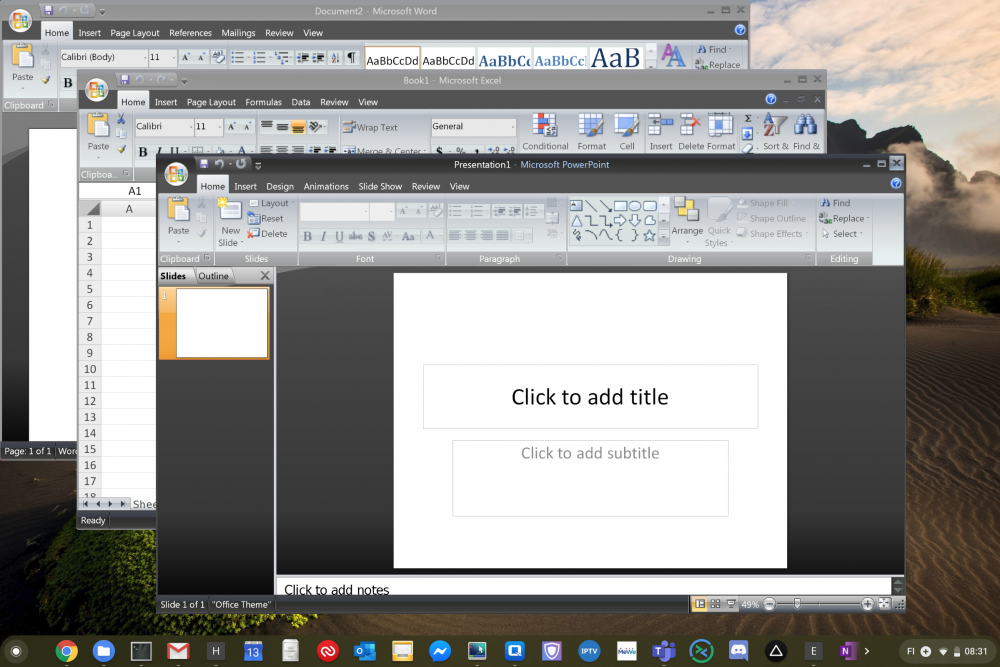Switch to Slide Sorter view in status bar
1000x667 pixels.
[716, 604]
